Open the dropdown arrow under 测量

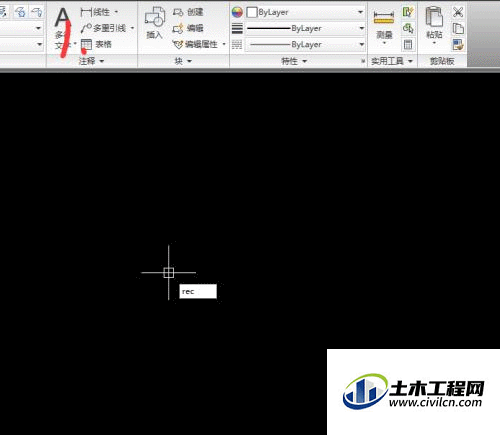pos(384,43)
